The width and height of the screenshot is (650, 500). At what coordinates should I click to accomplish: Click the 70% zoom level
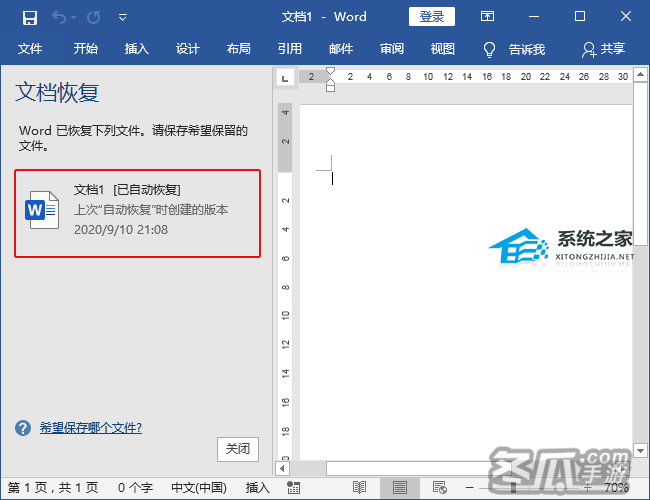tap(616, 488)
